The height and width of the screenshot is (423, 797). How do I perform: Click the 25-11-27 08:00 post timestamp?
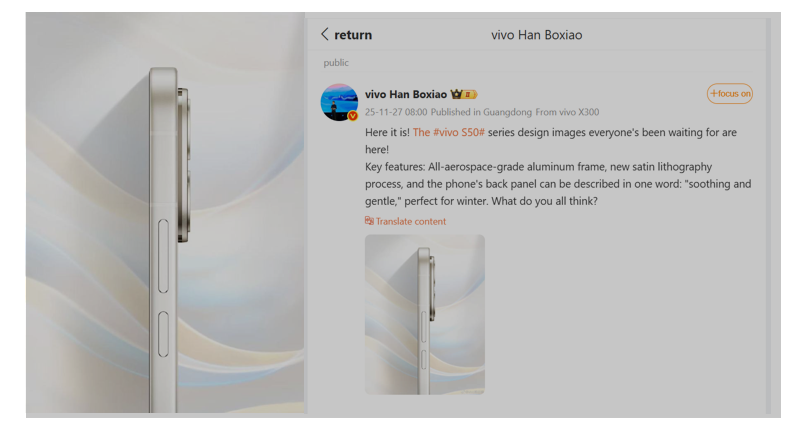396,112
